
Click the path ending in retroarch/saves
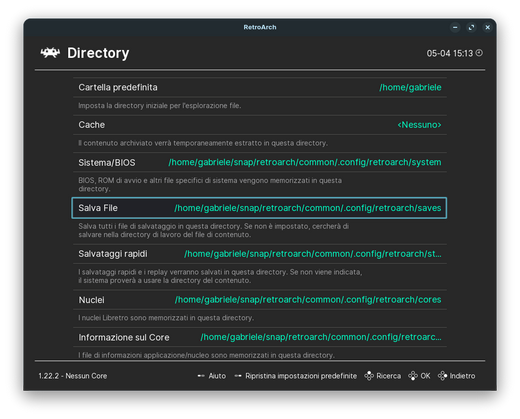point(308,208)
